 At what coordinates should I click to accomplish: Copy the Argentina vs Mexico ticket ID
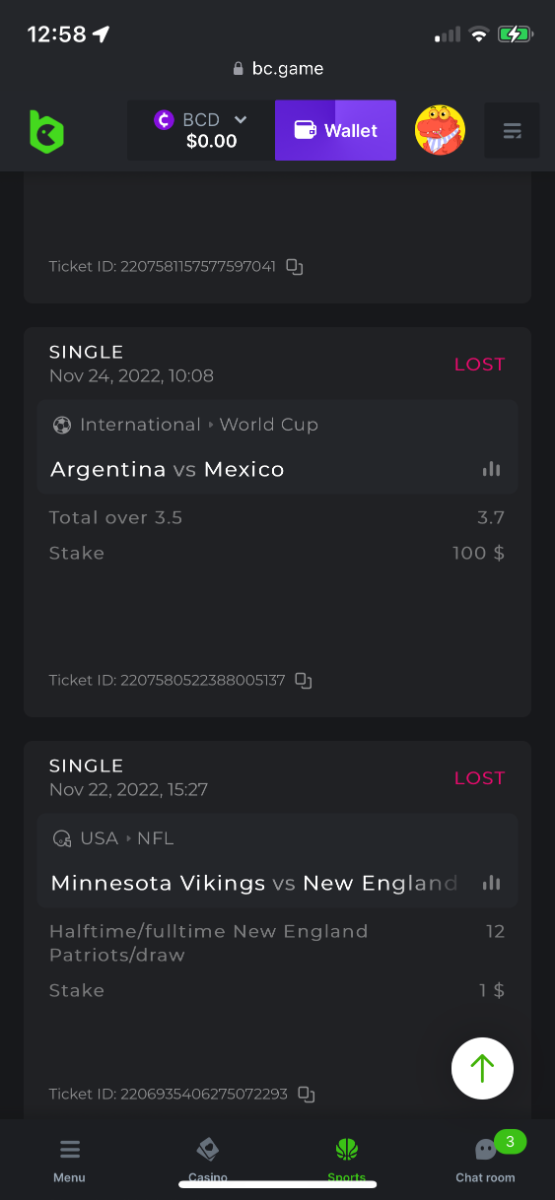[x=304, y=681]
